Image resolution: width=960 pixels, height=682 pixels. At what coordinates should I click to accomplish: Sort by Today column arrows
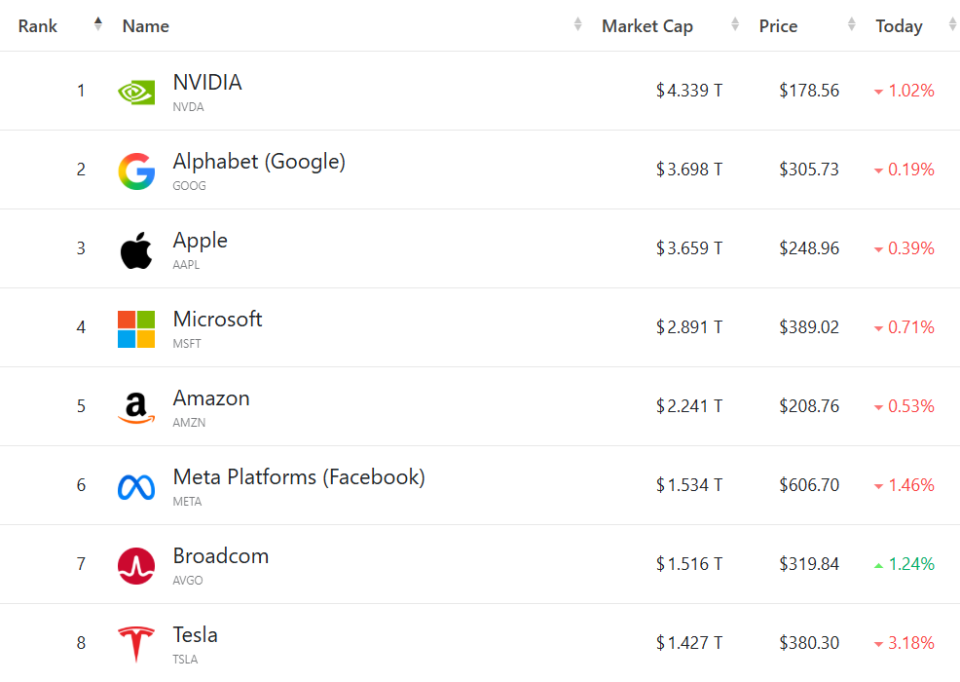click(x=952, y=25)
